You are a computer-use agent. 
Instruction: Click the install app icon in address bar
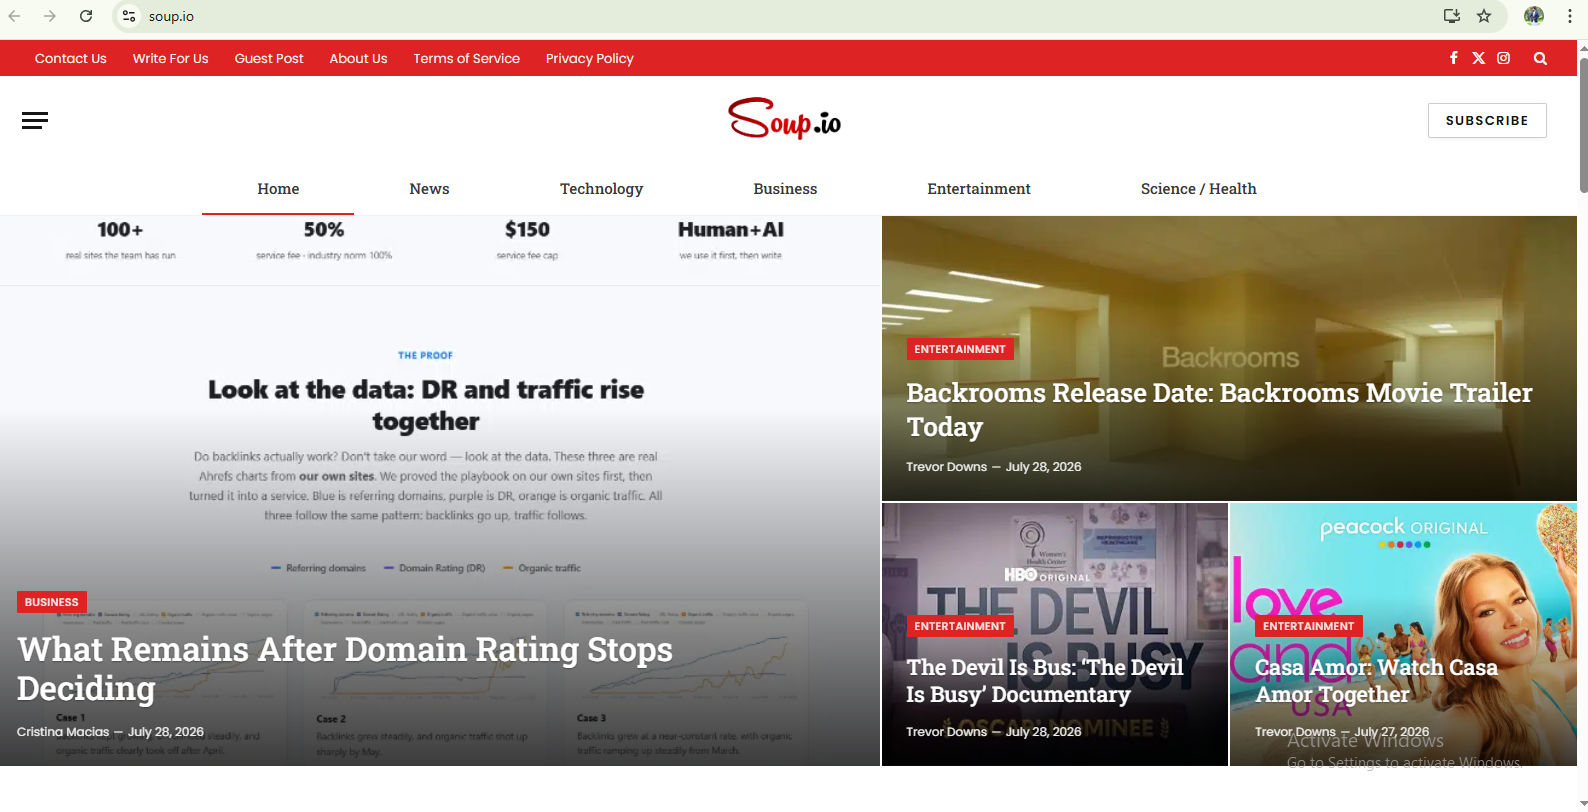click(x=1452, y=16)
